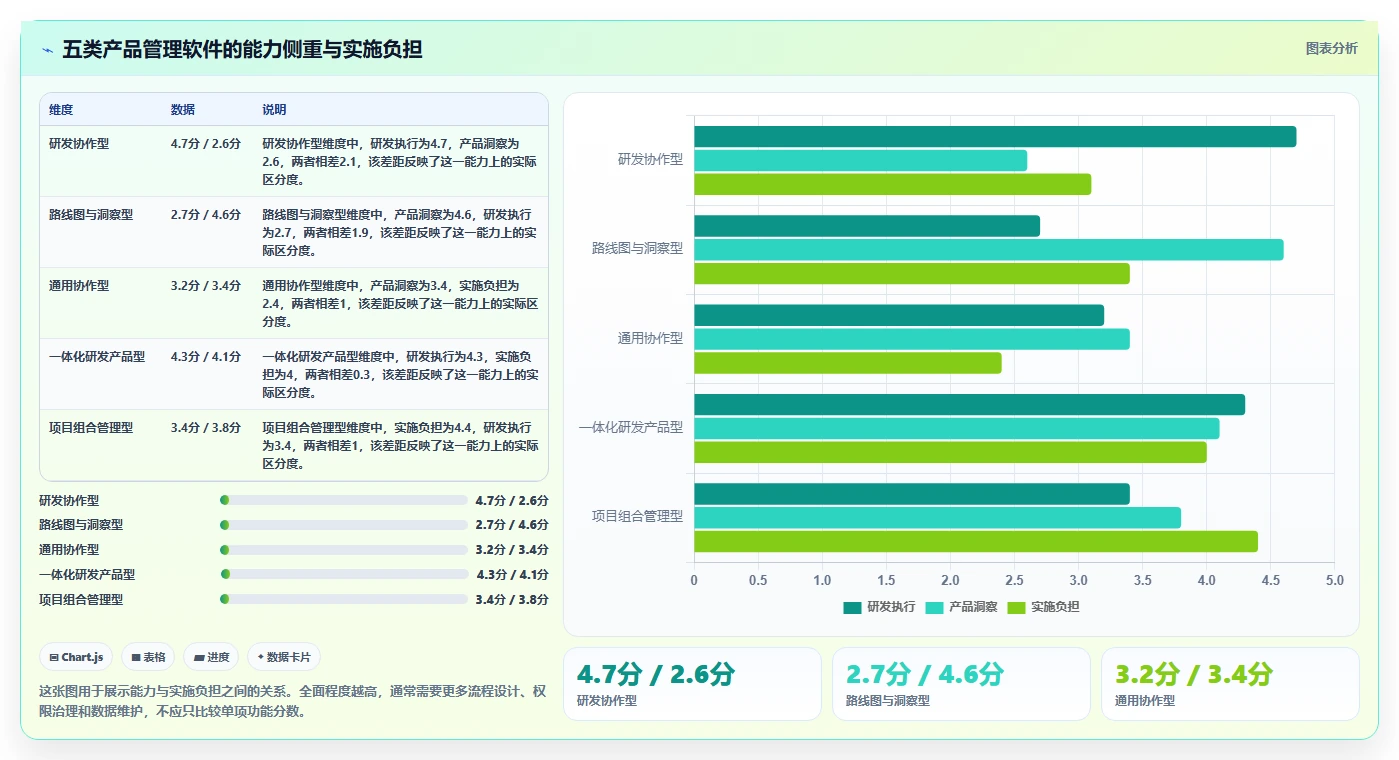Click the 研发执行 bar for 研发协作型

995,137
